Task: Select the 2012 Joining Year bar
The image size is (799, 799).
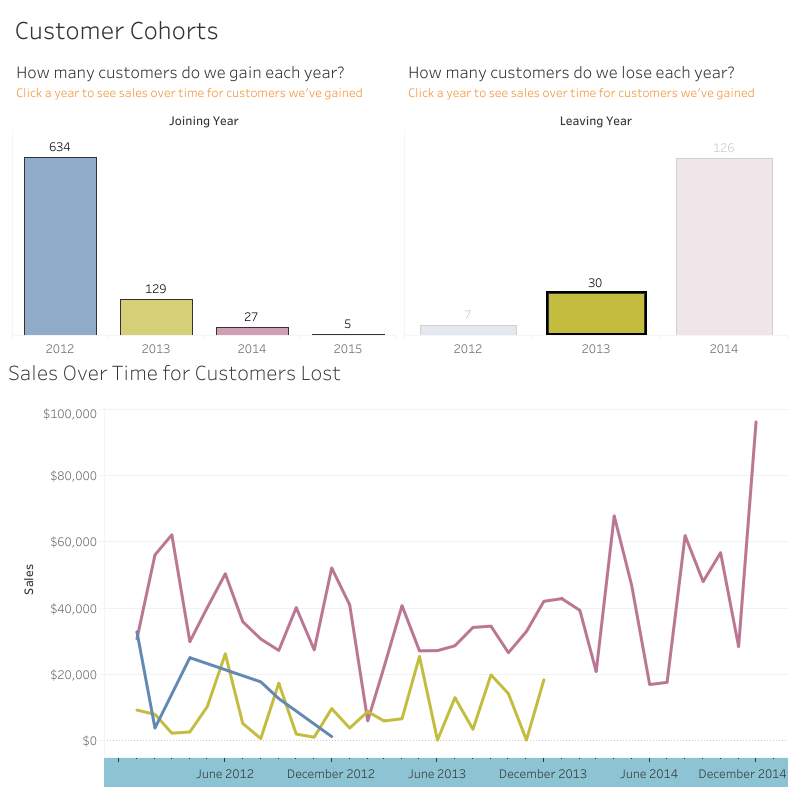Action: click(60, 245)
